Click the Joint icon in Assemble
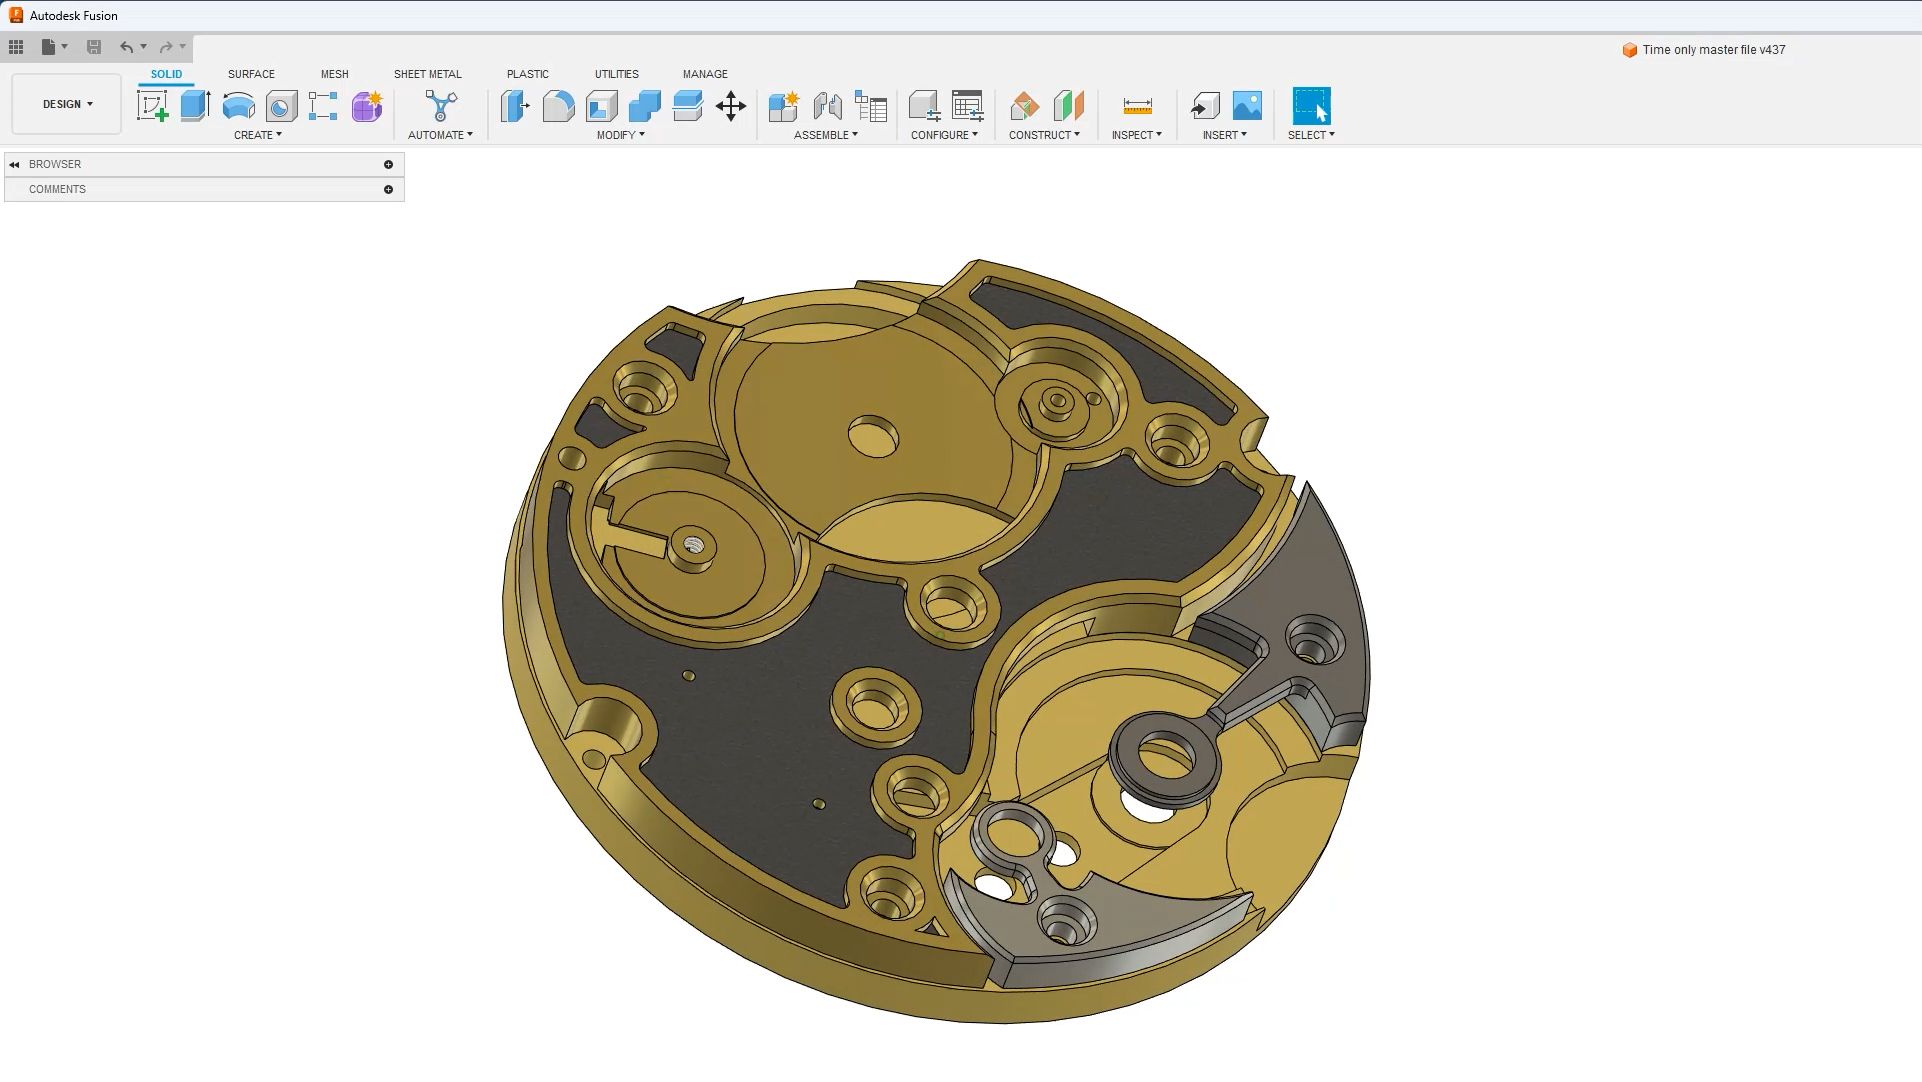The image size is (1922, 1082). 827,106
